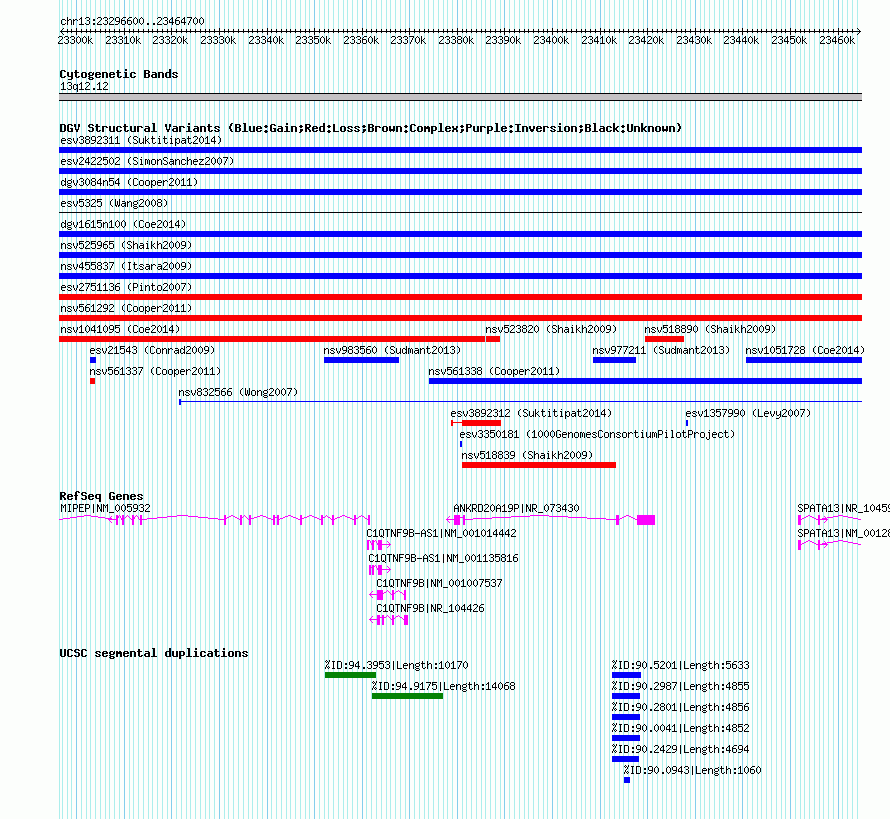Image resolution: width=890 pixels, height=819 pixels.
Task: Open the esv3892312 (Suktitipat2014) variant label
Action: (531, 413)
